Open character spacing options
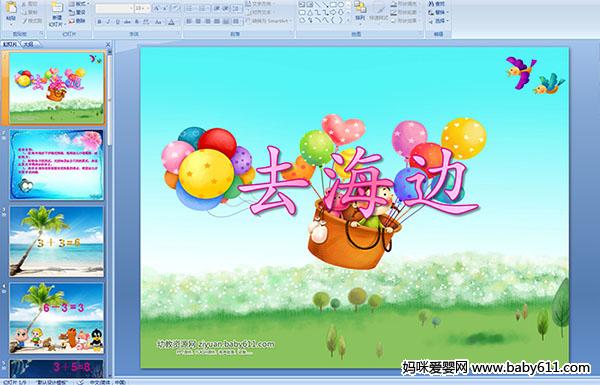 (x=146, y=22)
